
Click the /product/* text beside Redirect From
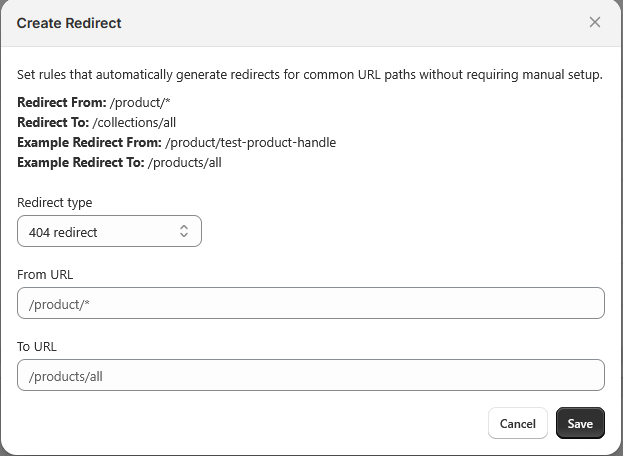[x=134, y=103]
